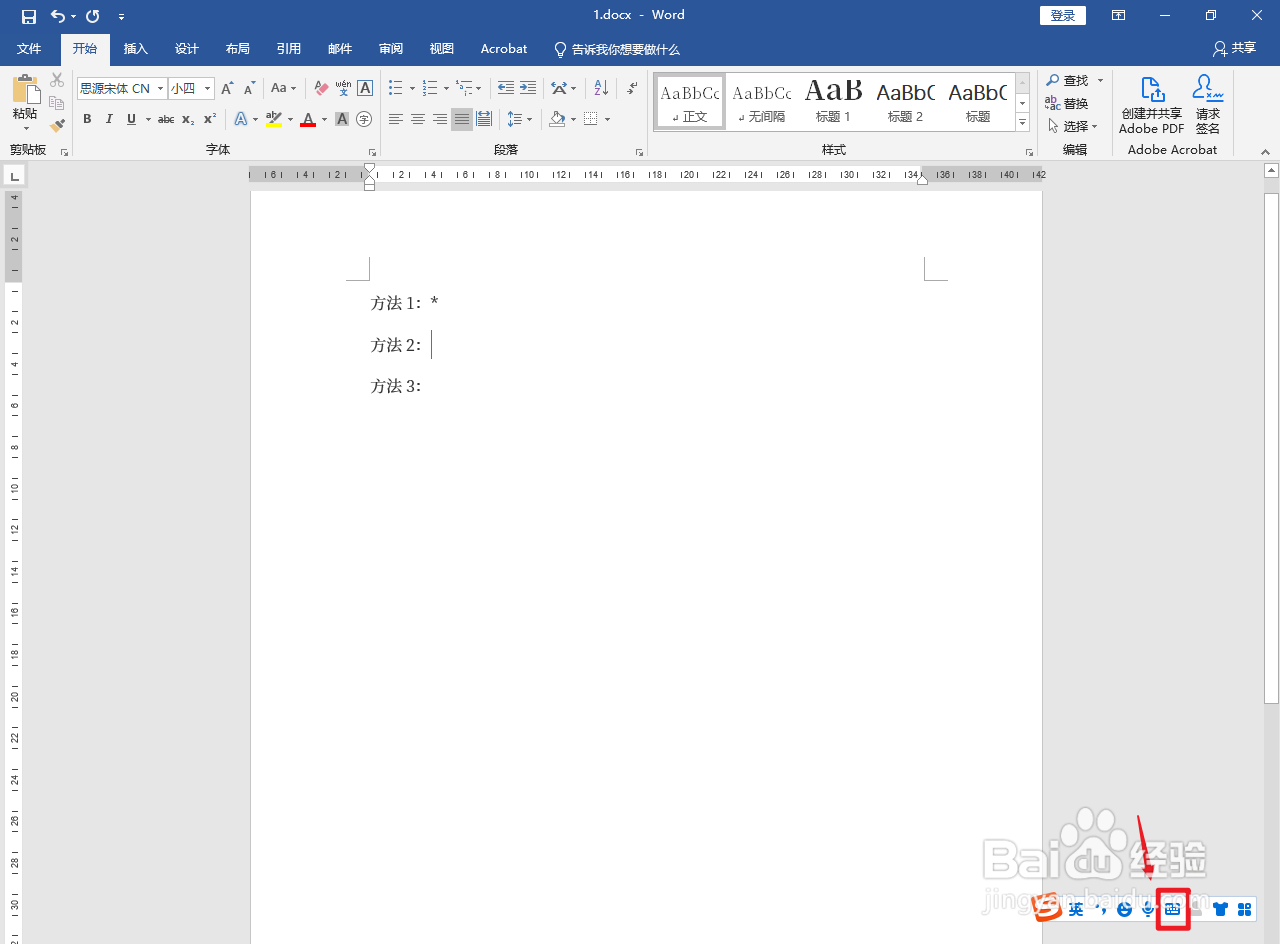Click the Sogou S logo
The image size is (1280, 944).
pyautogui.click(x=1048, y=908)
